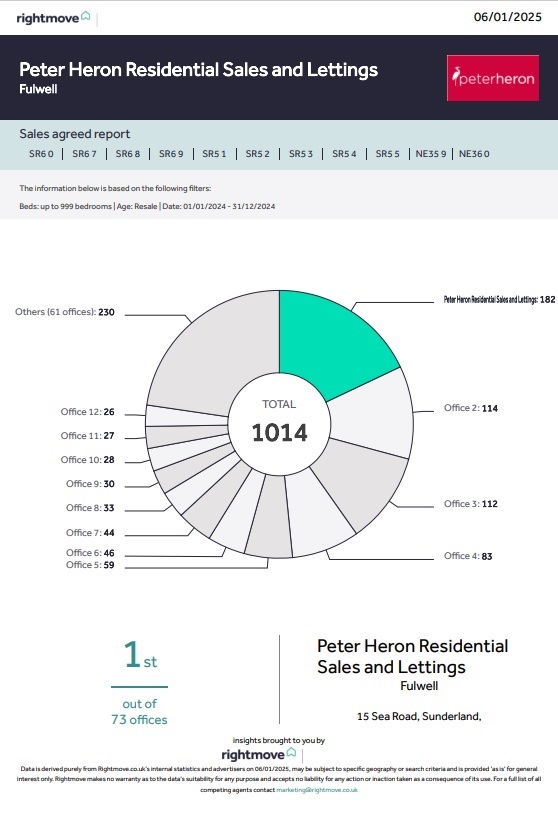Click the rightmove logo in the header
The width and height of the screenshot is (558, 830).
point(53,17)
